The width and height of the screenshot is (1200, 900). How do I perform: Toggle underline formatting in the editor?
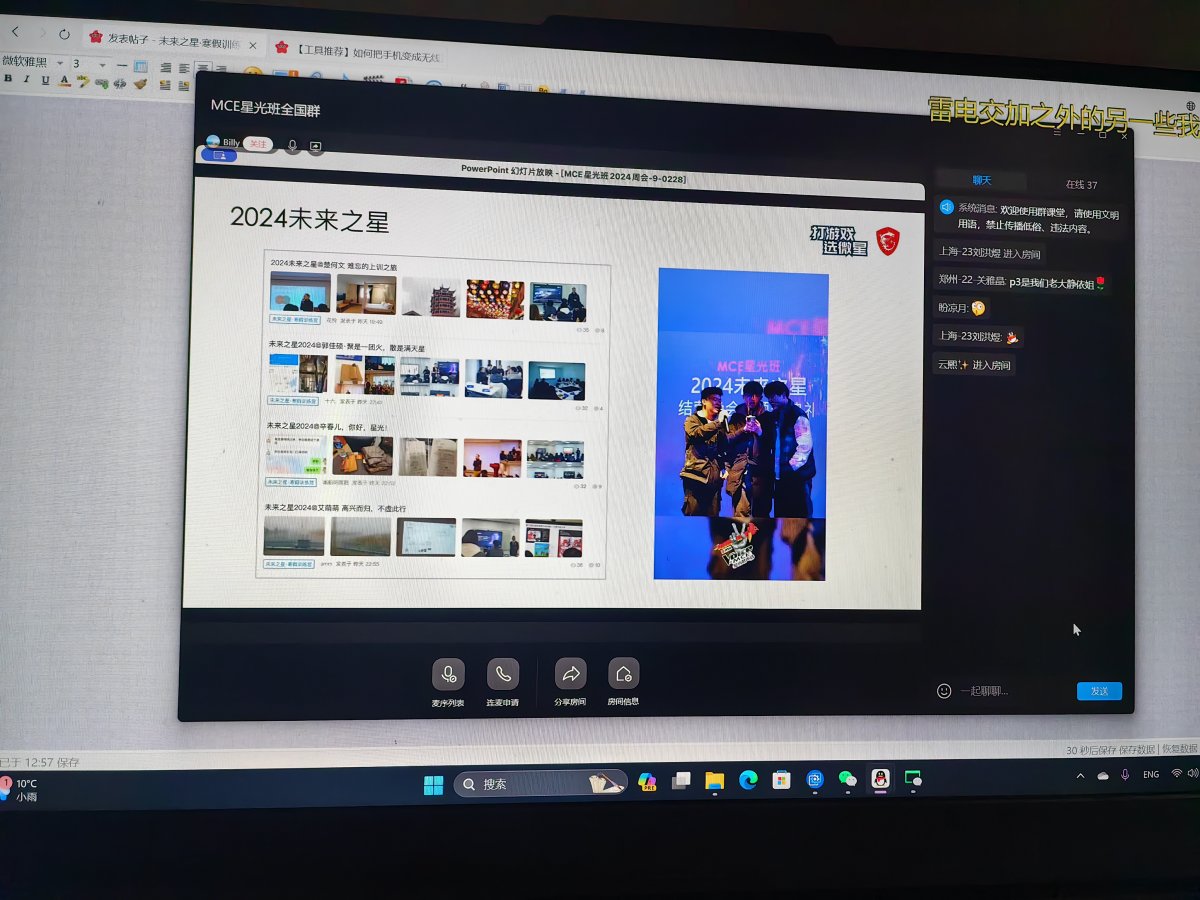[x=44, y=80]
